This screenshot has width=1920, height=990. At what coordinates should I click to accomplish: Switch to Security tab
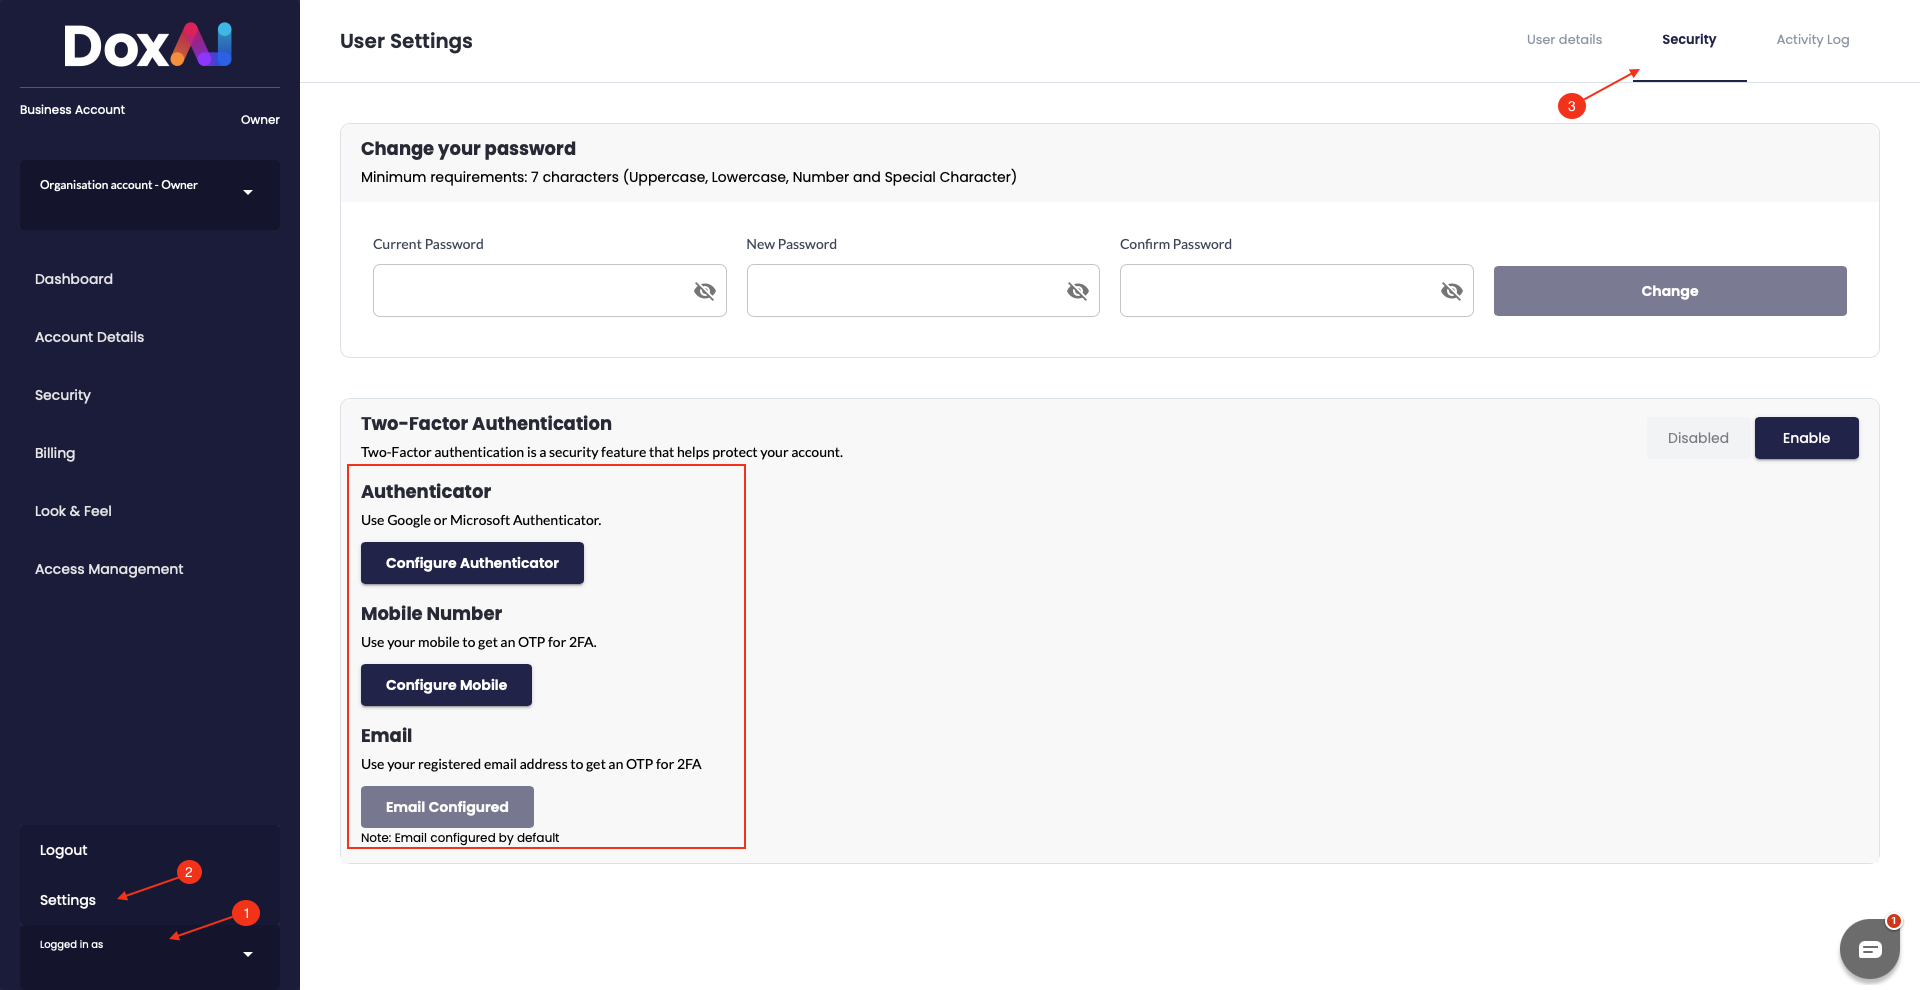click(x=1689, y=40)
